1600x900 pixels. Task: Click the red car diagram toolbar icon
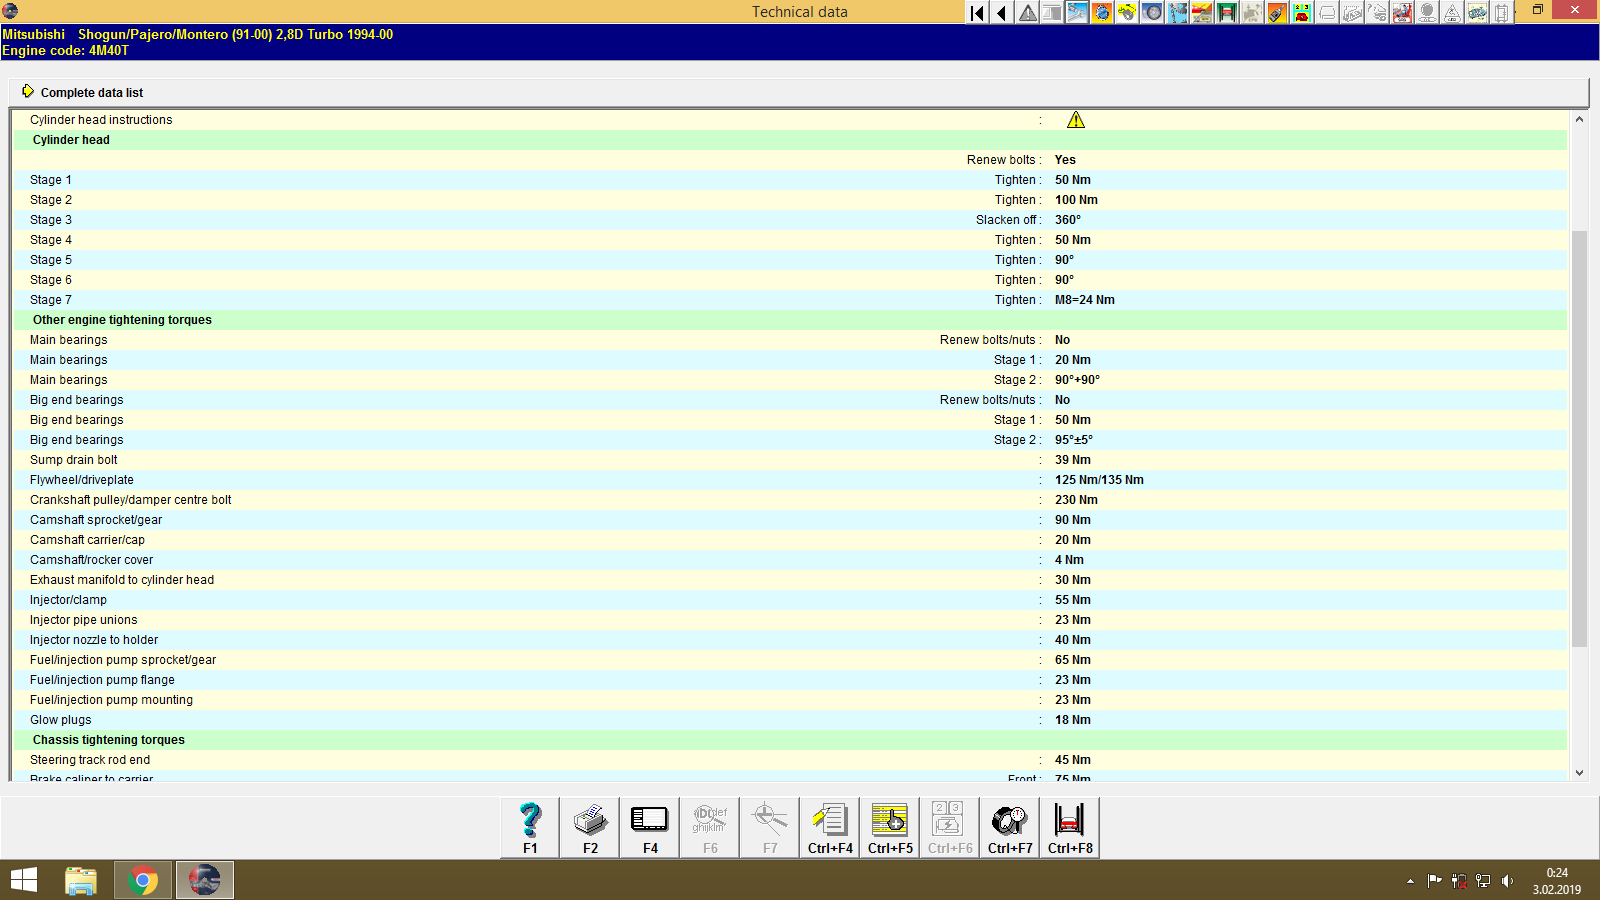coord(1200,12)
